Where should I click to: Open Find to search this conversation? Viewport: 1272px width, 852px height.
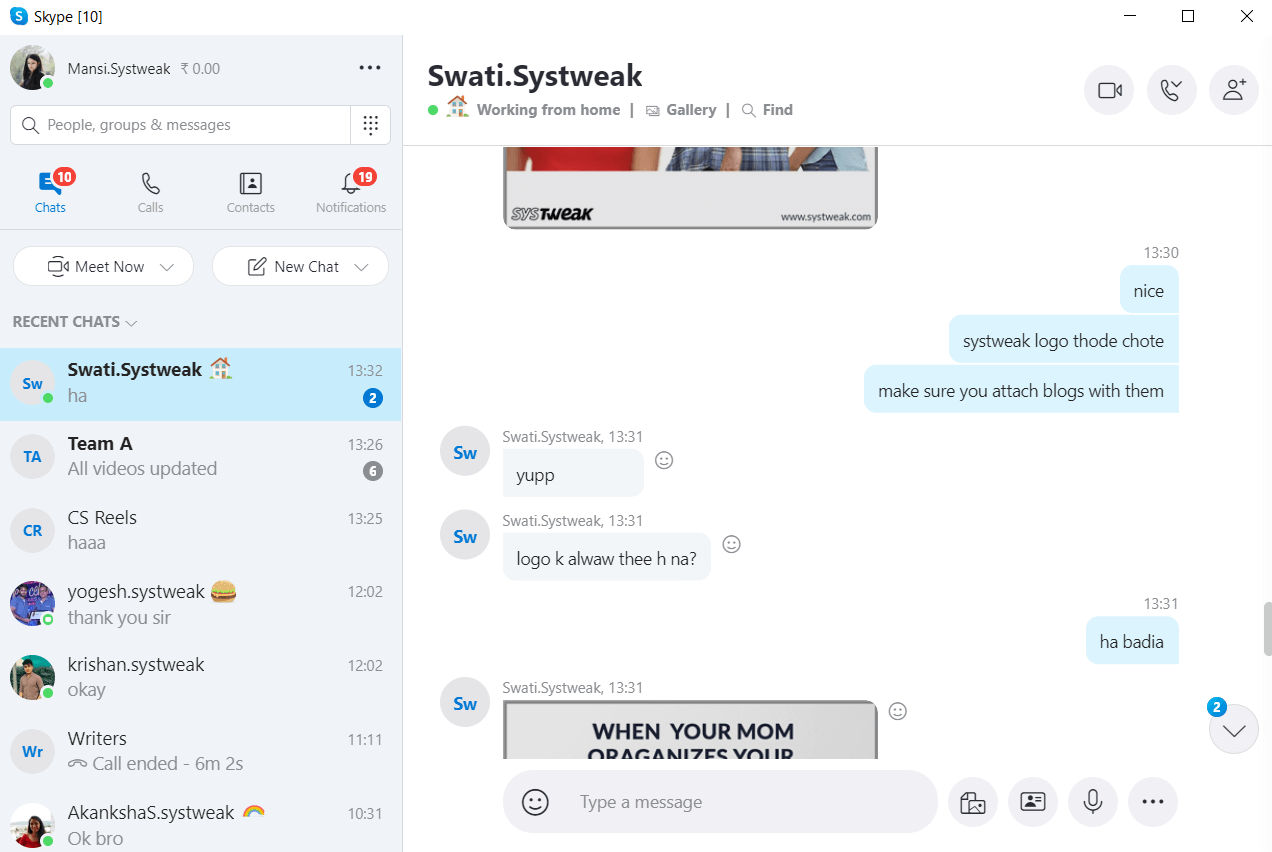point(775,110)
